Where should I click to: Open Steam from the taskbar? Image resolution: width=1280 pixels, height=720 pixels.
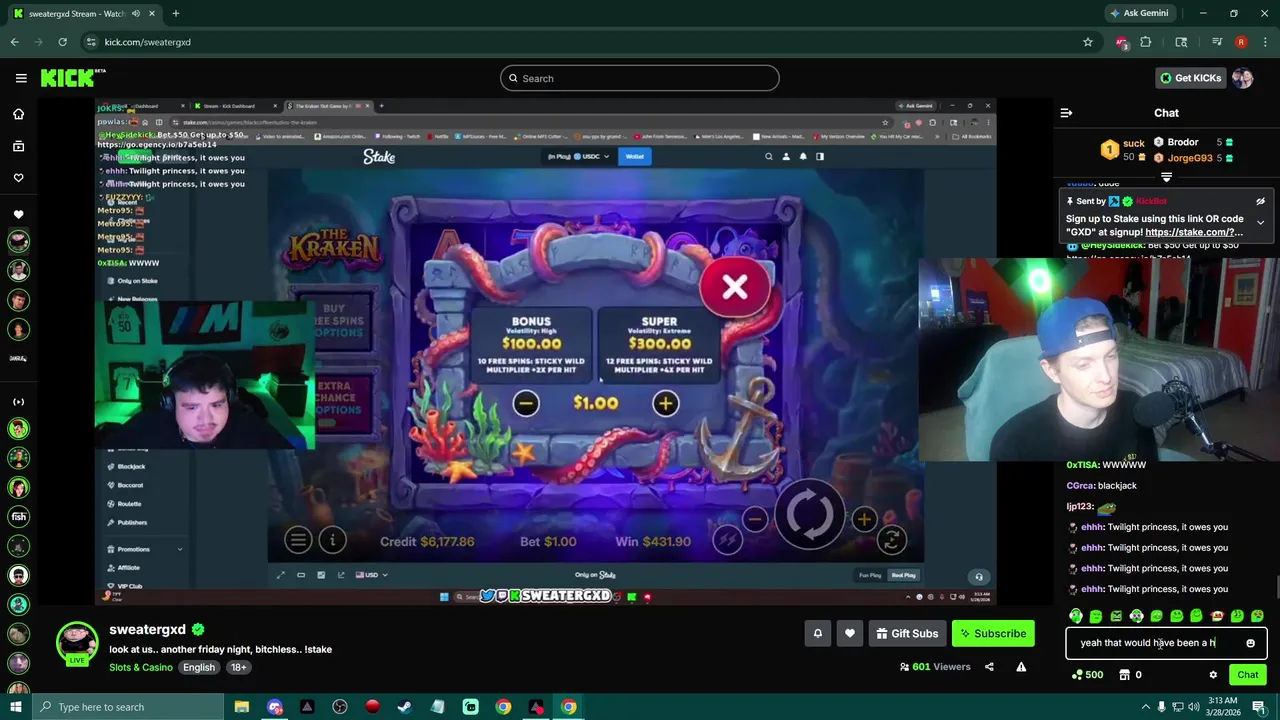click(x=405, y=707)
